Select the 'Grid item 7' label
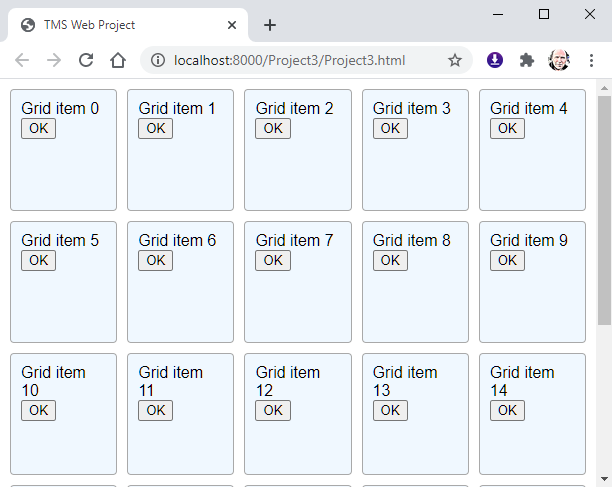Image resolution: width=612 pixels, height=487 pixels. click(x=295, y=240)
